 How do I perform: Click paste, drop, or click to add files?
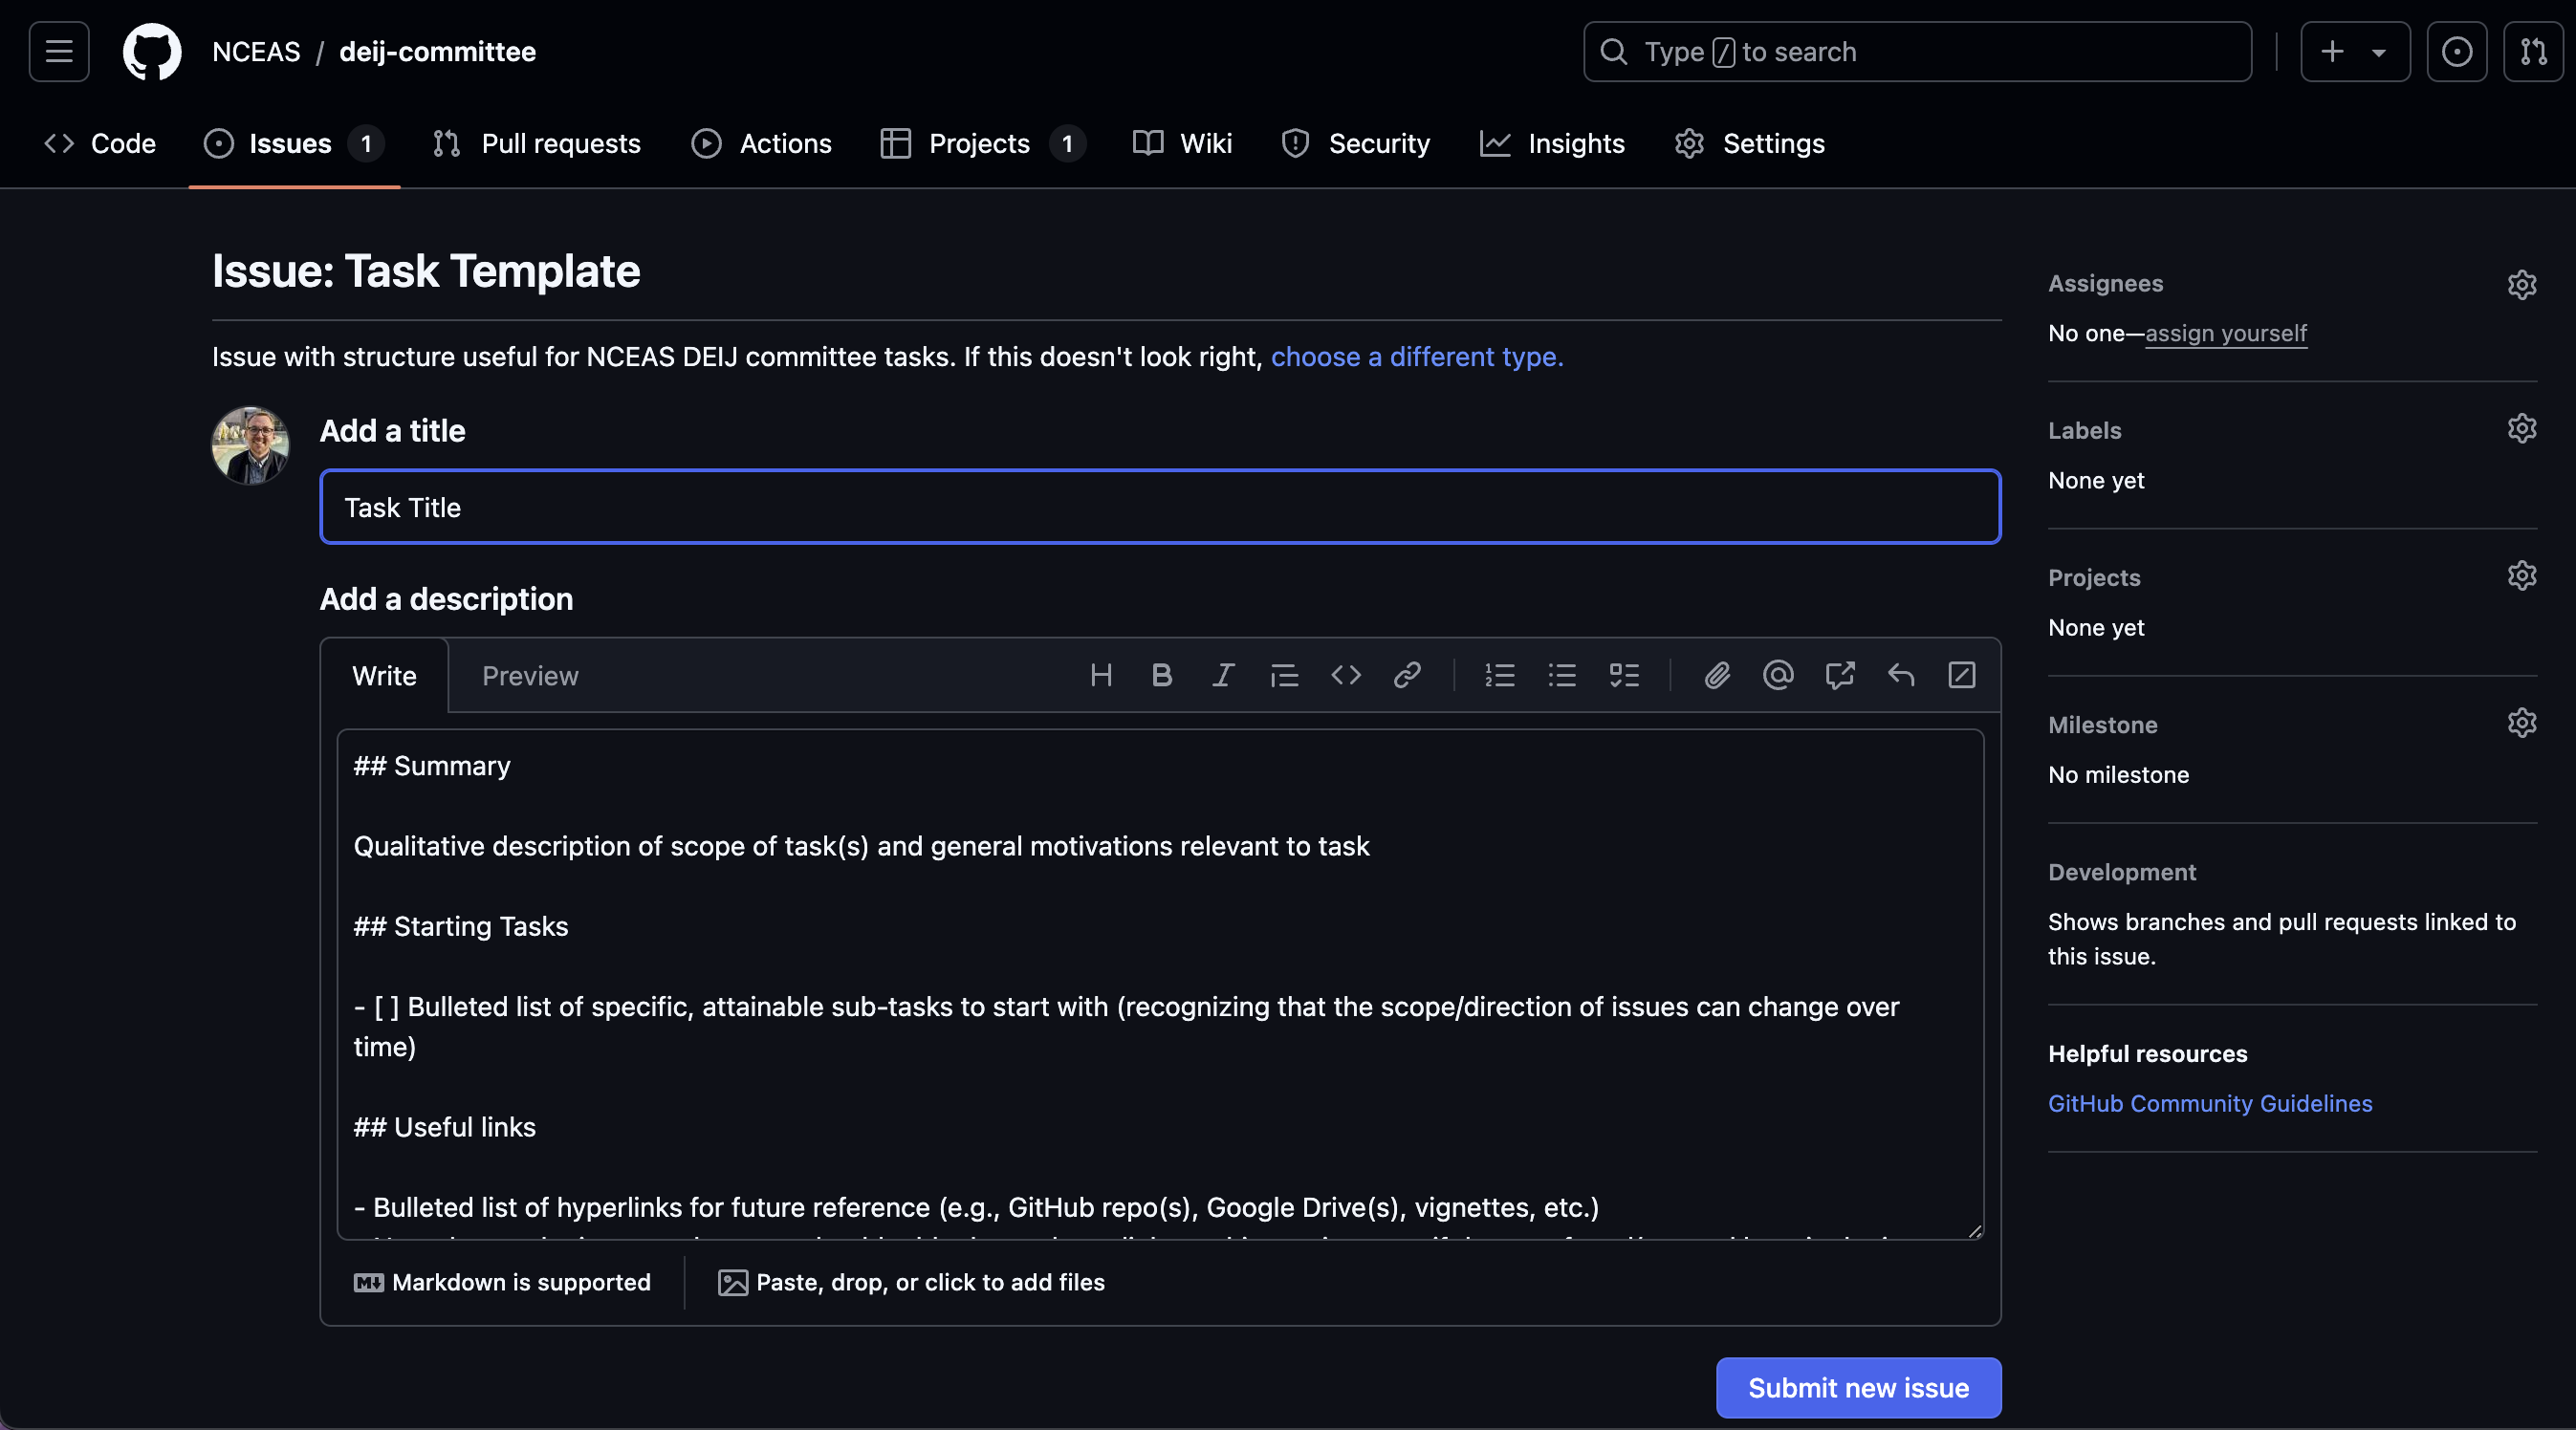click(911, 1282)
